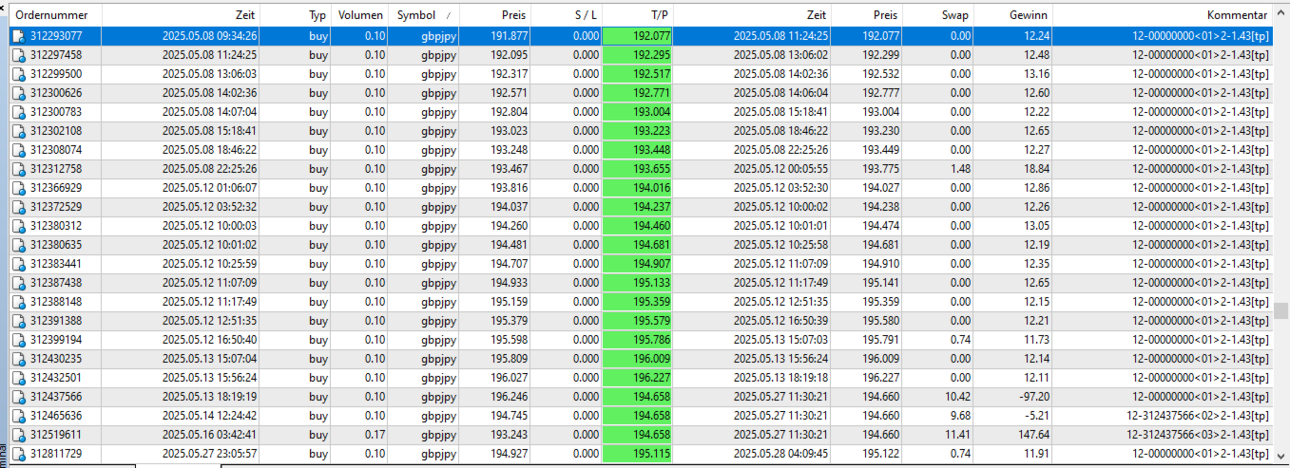Click the comment 12-312437566<02>2-1.43[tp]
The width and height of the screenshot is (1290, 468).
(1200, 415)
